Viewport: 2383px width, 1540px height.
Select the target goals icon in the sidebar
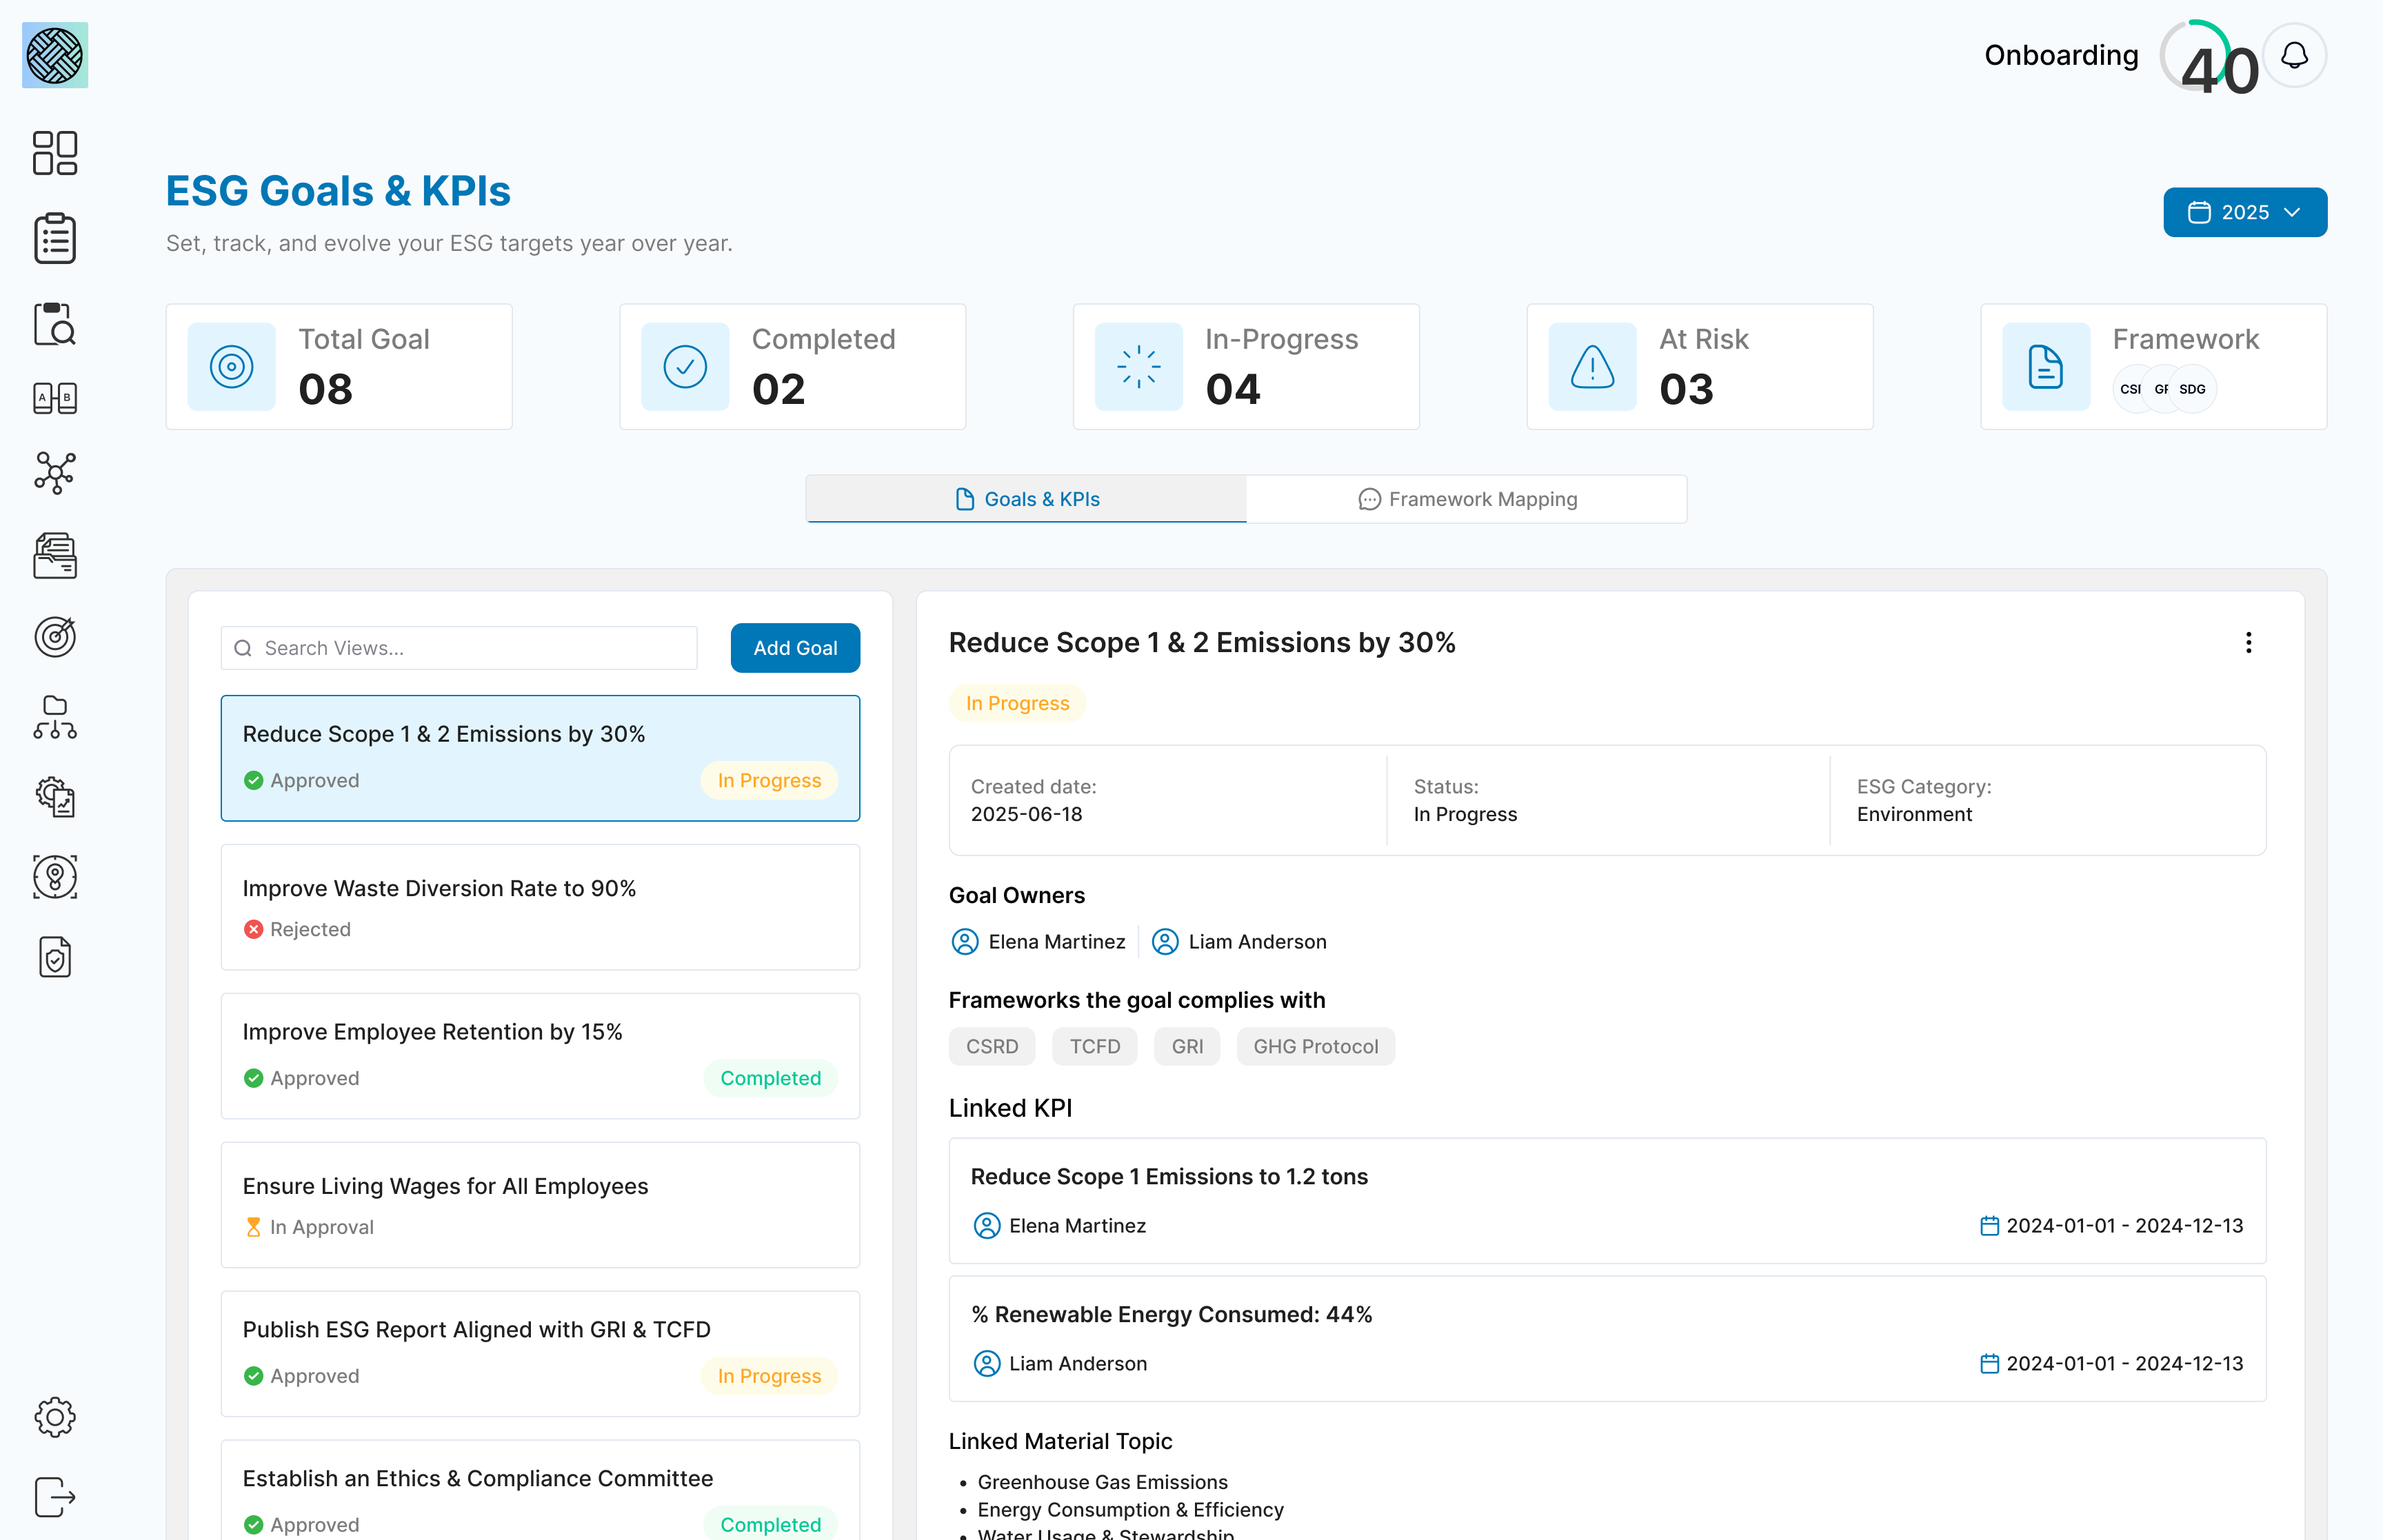click(x=55, y=637)
